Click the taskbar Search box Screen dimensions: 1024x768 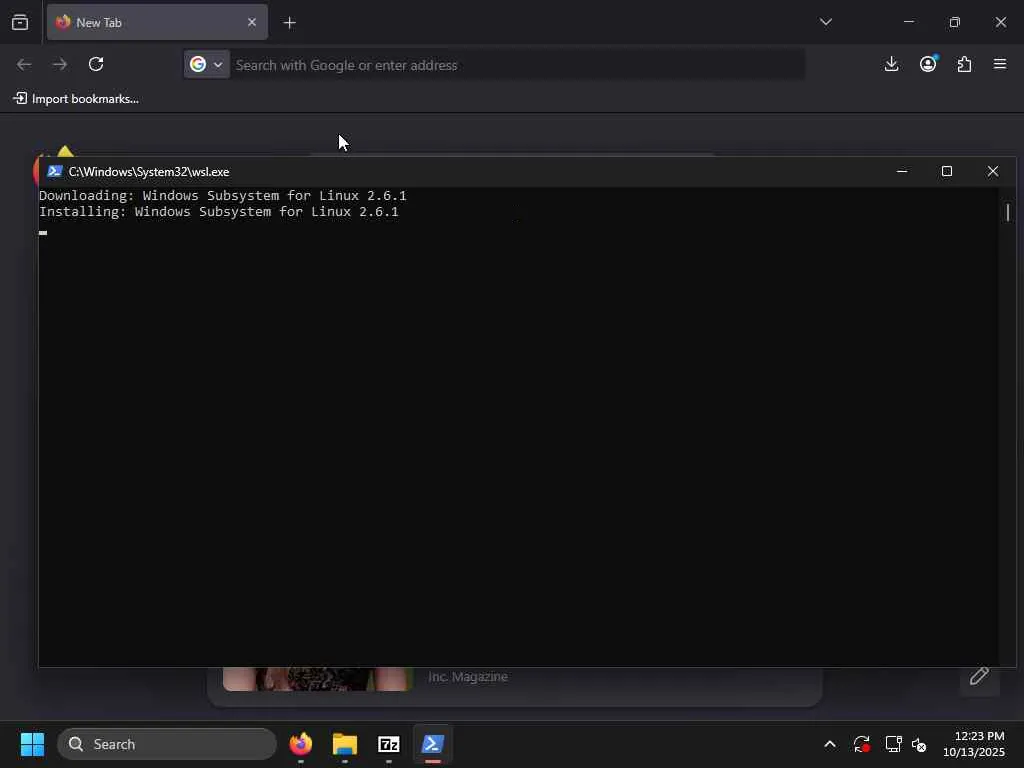click(167, 744)
